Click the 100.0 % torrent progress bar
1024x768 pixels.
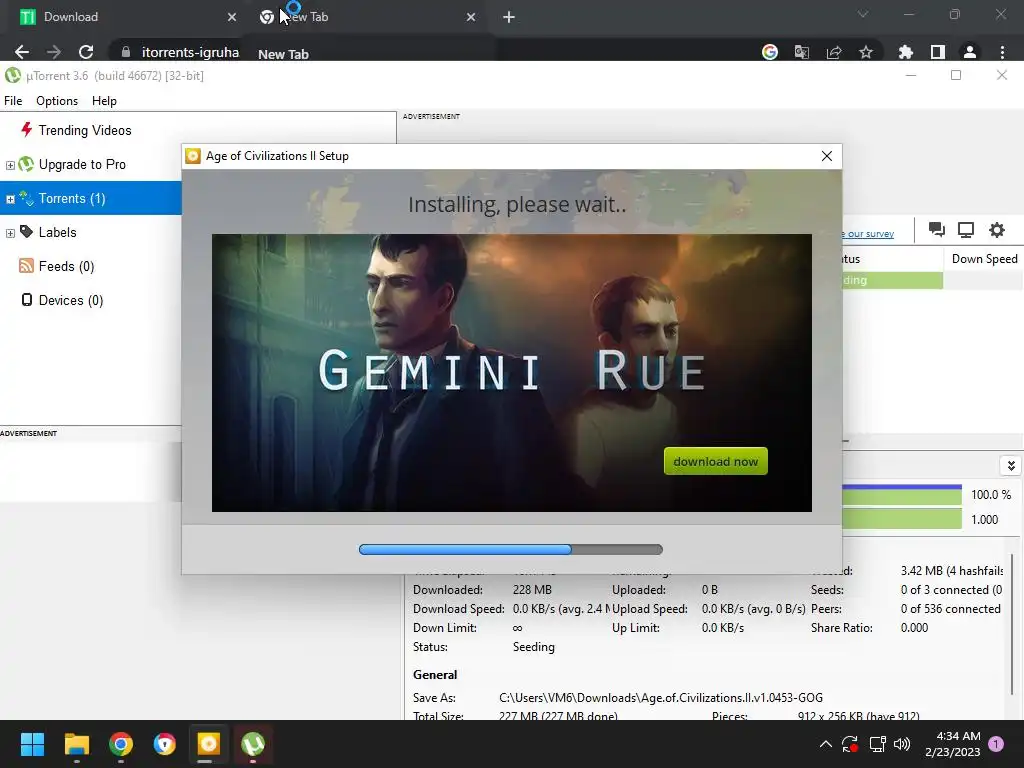coord(902,494)
